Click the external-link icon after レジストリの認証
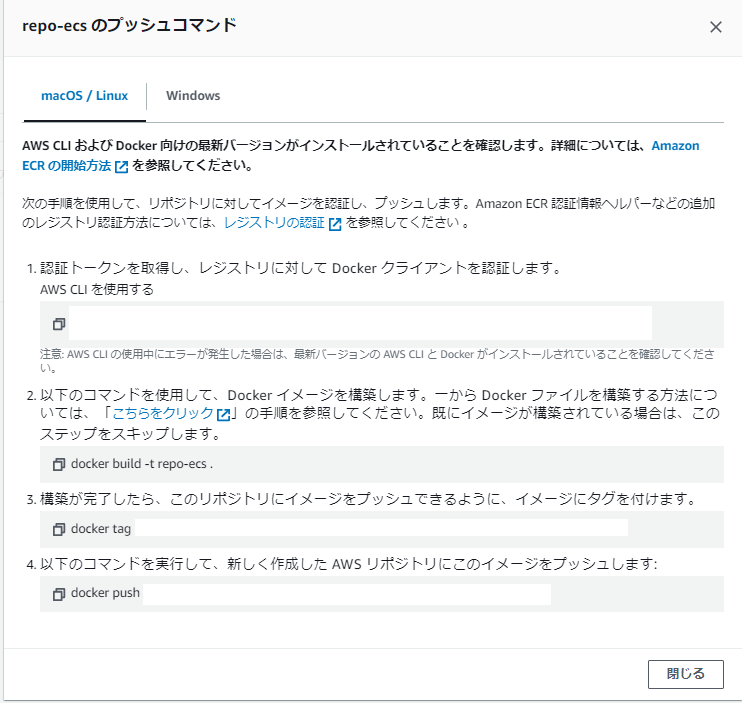 (x=335, y=224)
